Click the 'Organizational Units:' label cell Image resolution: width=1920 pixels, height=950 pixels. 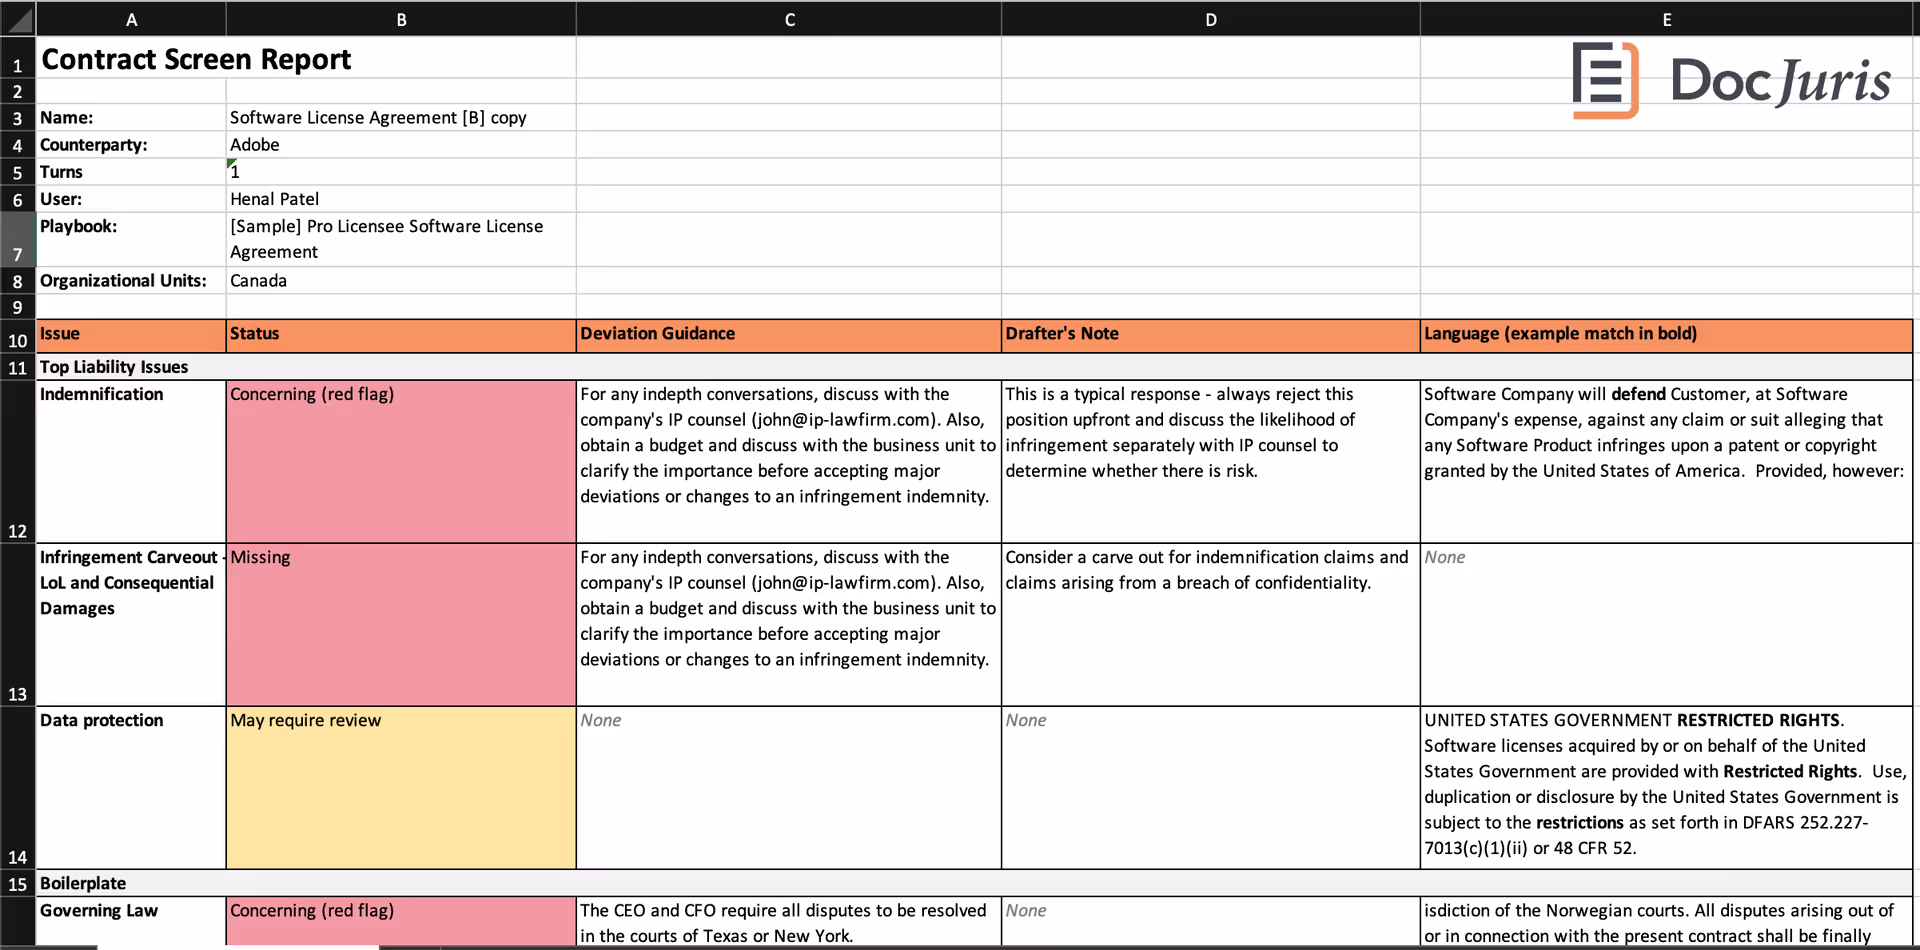click(131, 280)
